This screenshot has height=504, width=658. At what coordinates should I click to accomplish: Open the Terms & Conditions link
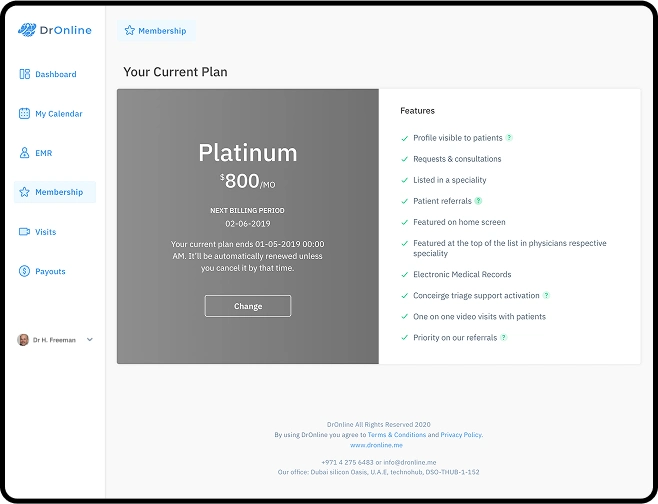tap(397, 435)
